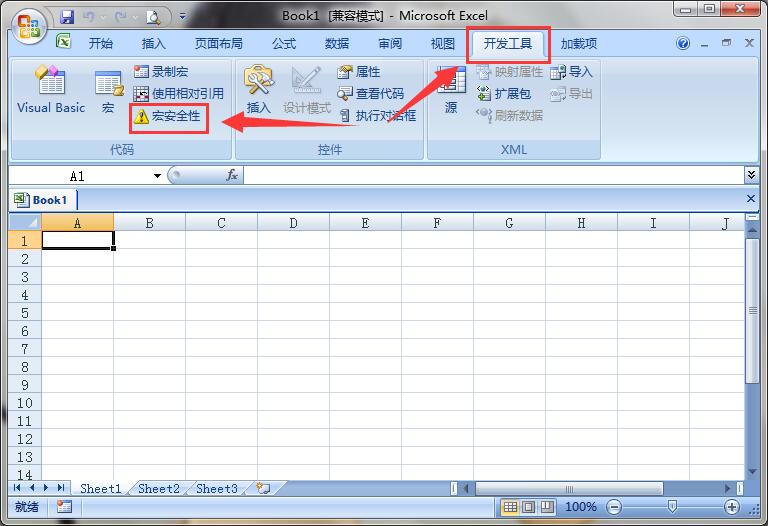Select column C header
This screenshot has width=768, height=526.
[x=221, y=223]
